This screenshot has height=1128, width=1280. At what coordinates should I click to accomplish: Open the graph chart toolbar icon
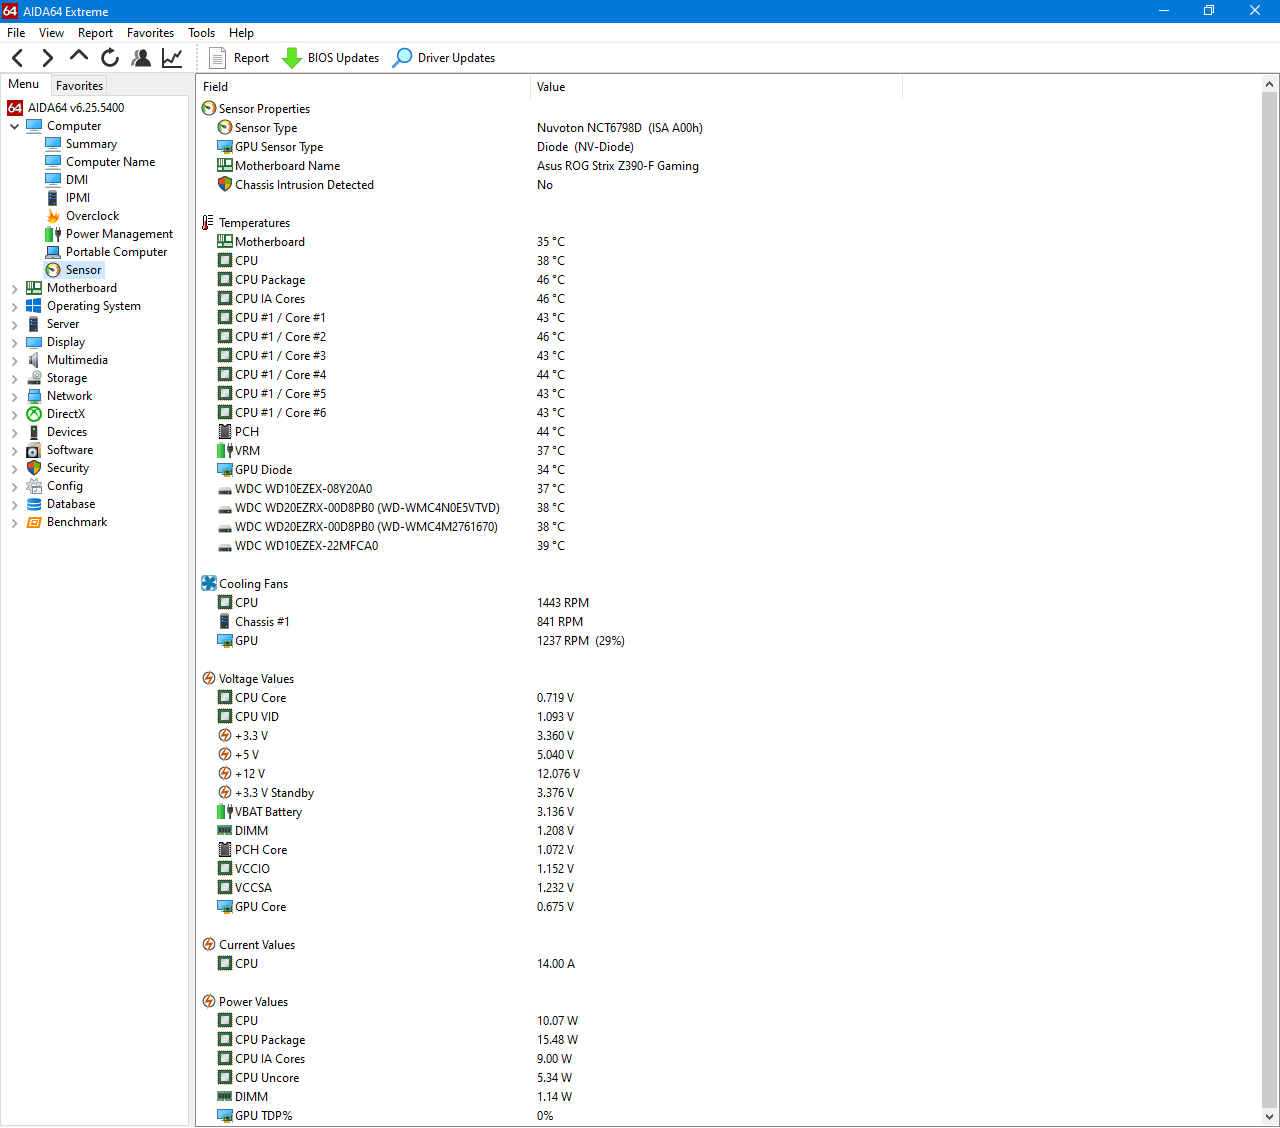click(172, 58)
